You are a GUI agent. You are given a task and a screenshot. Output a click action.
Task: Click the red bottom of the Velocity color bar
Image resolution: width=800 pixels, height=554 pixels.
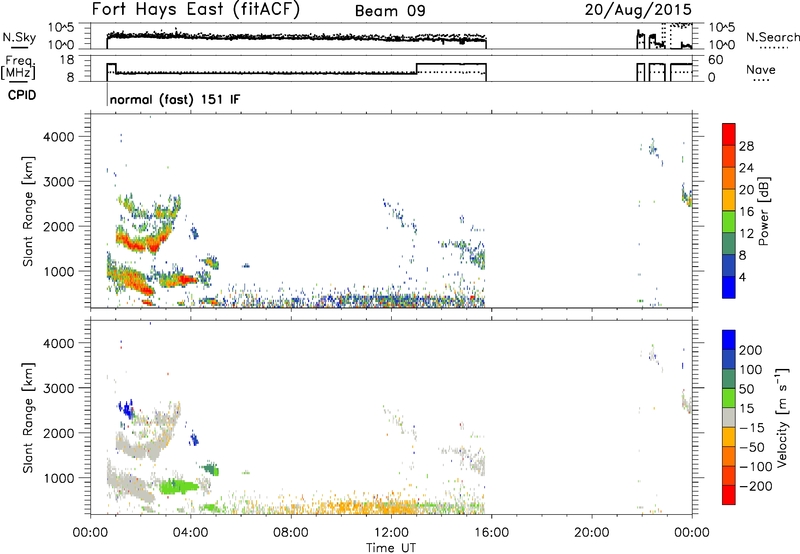(x=729, y=495)
